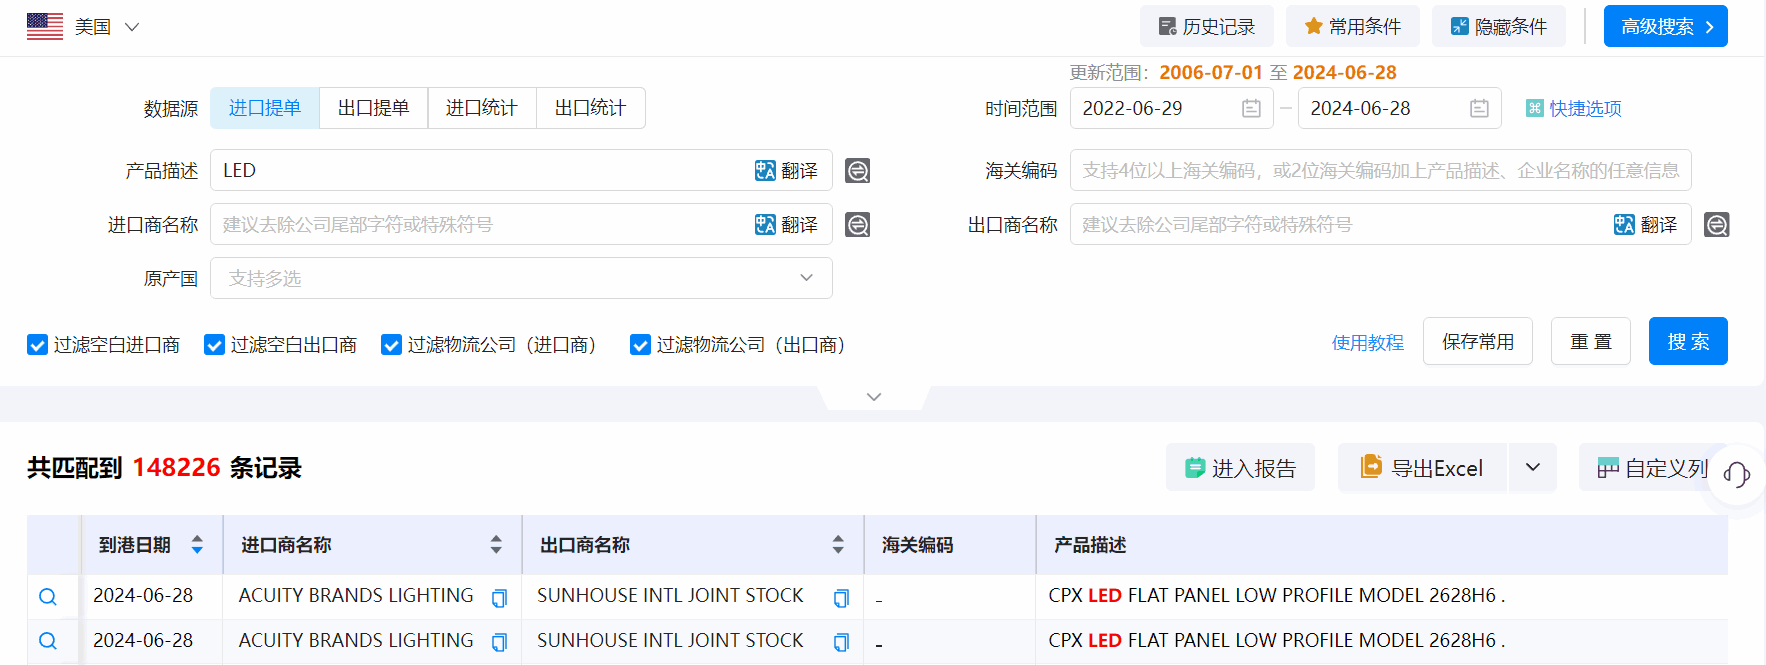The width and height of the screenshot is (1766, 665).
Task: Click the magnifier icon in first result row
Action: click(x=48, y=597)
